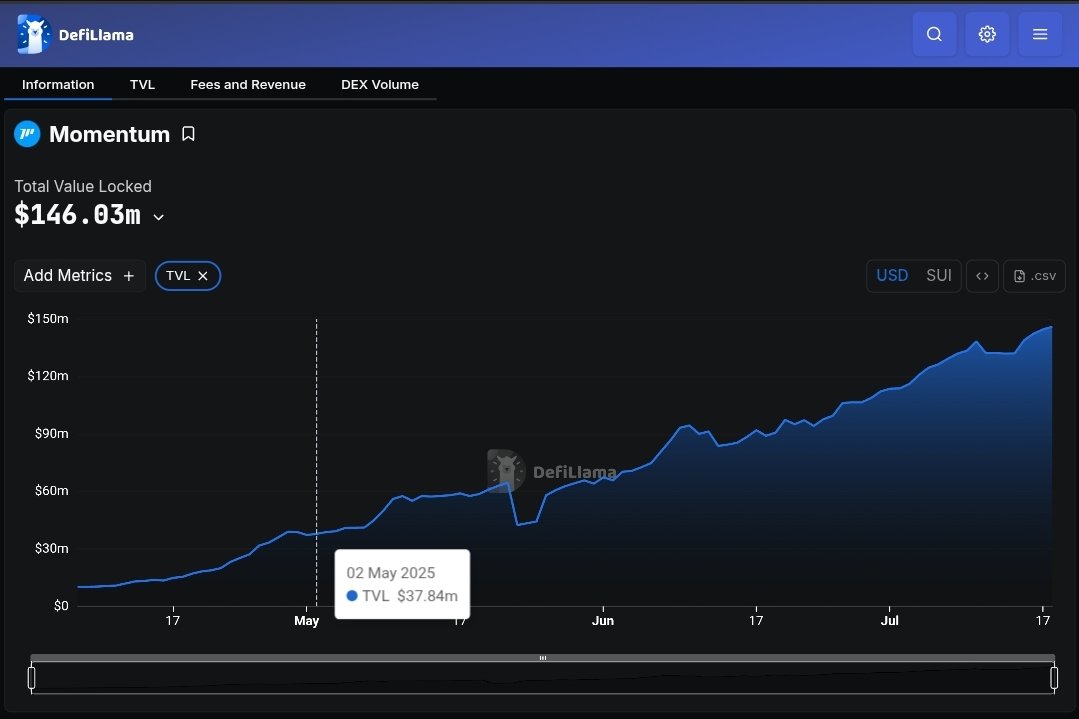1079x719 pixels.
Task: Switch chart denomination to USD
Action: click(x=892, y=275)
